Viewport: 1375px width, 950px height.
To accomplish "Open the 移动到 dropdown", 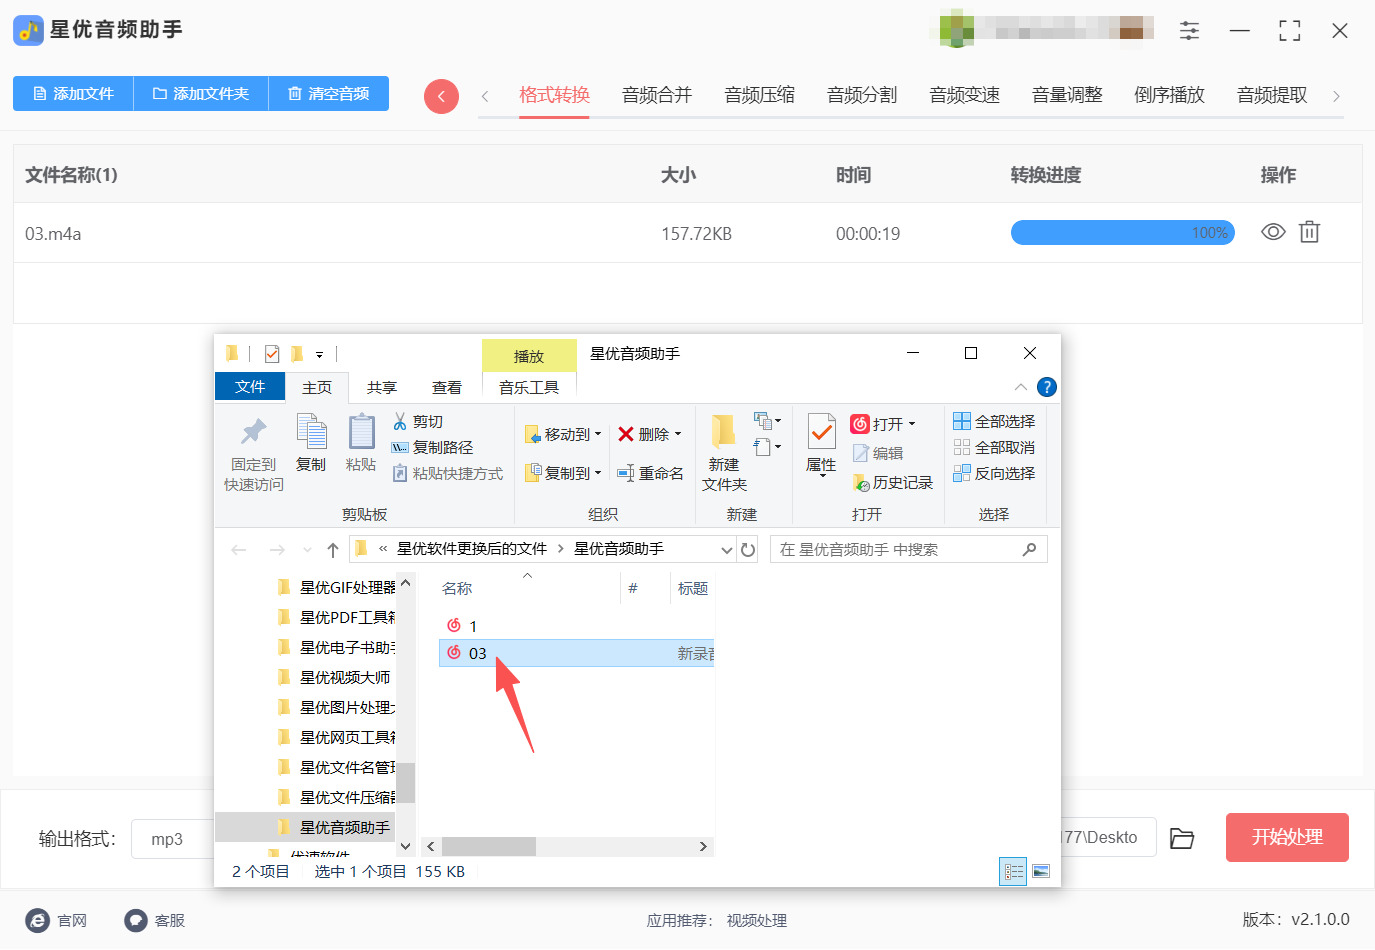I will 563,434.
